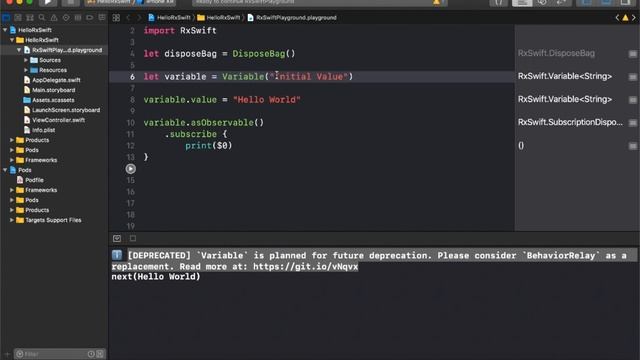This screenshot has height=360, width=640.
Task: Open the Test navigator diamond tab
Action: point(66,18)
